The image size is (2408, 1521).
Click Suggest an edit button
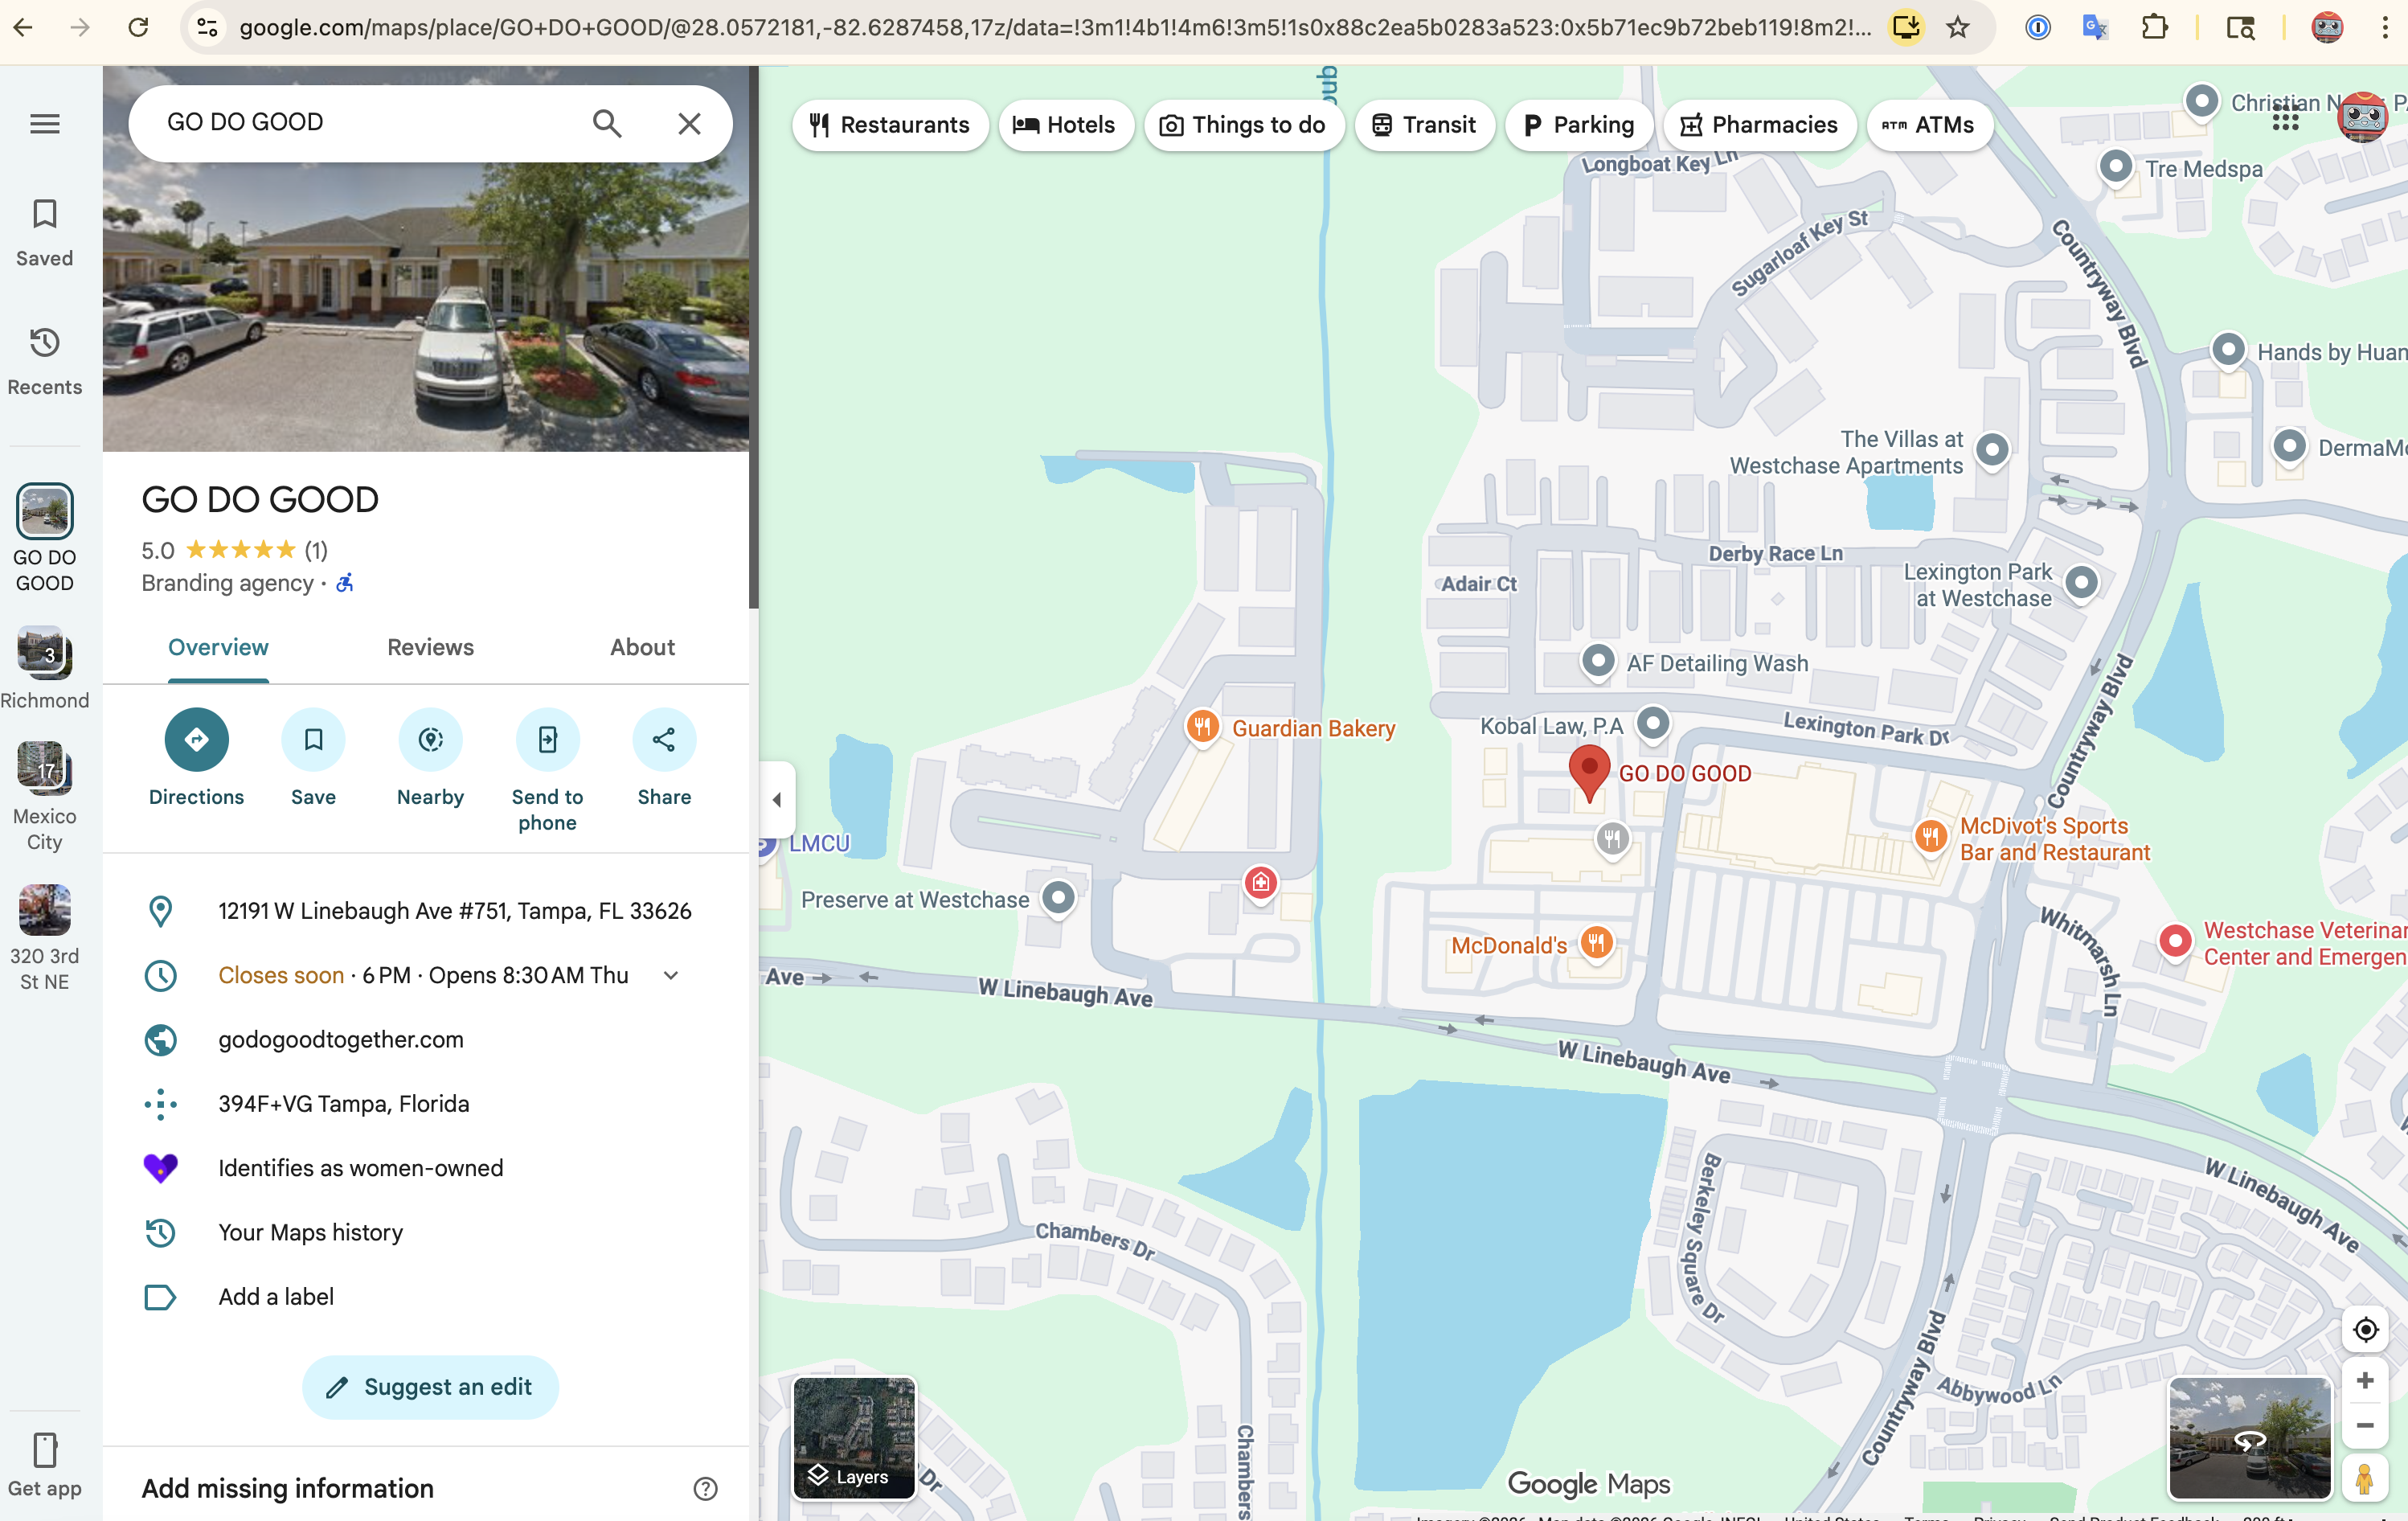tap(430, 1387)
